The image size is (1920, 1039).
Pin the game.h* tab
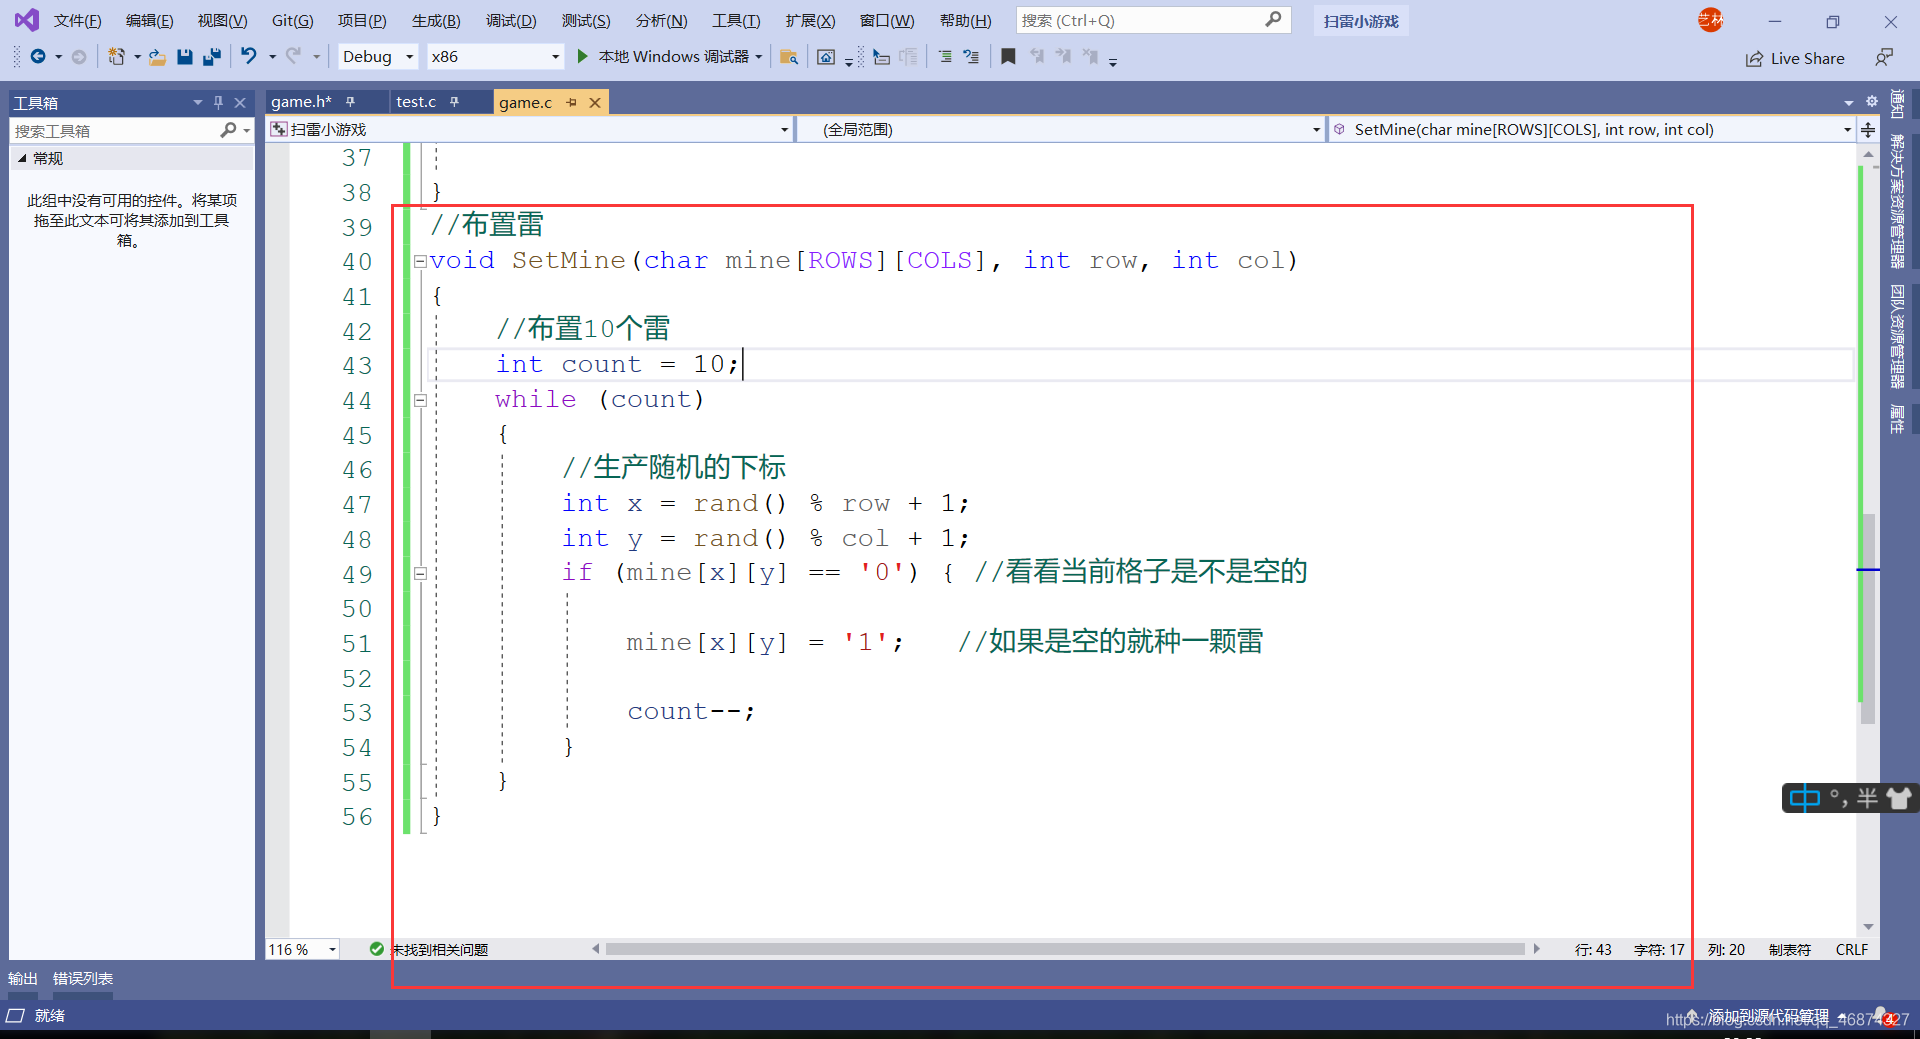(350, 102)
